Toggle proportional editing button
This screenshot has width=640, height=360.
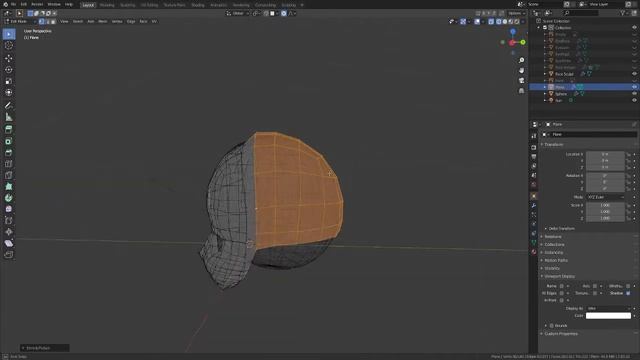(x=284, y=13)
